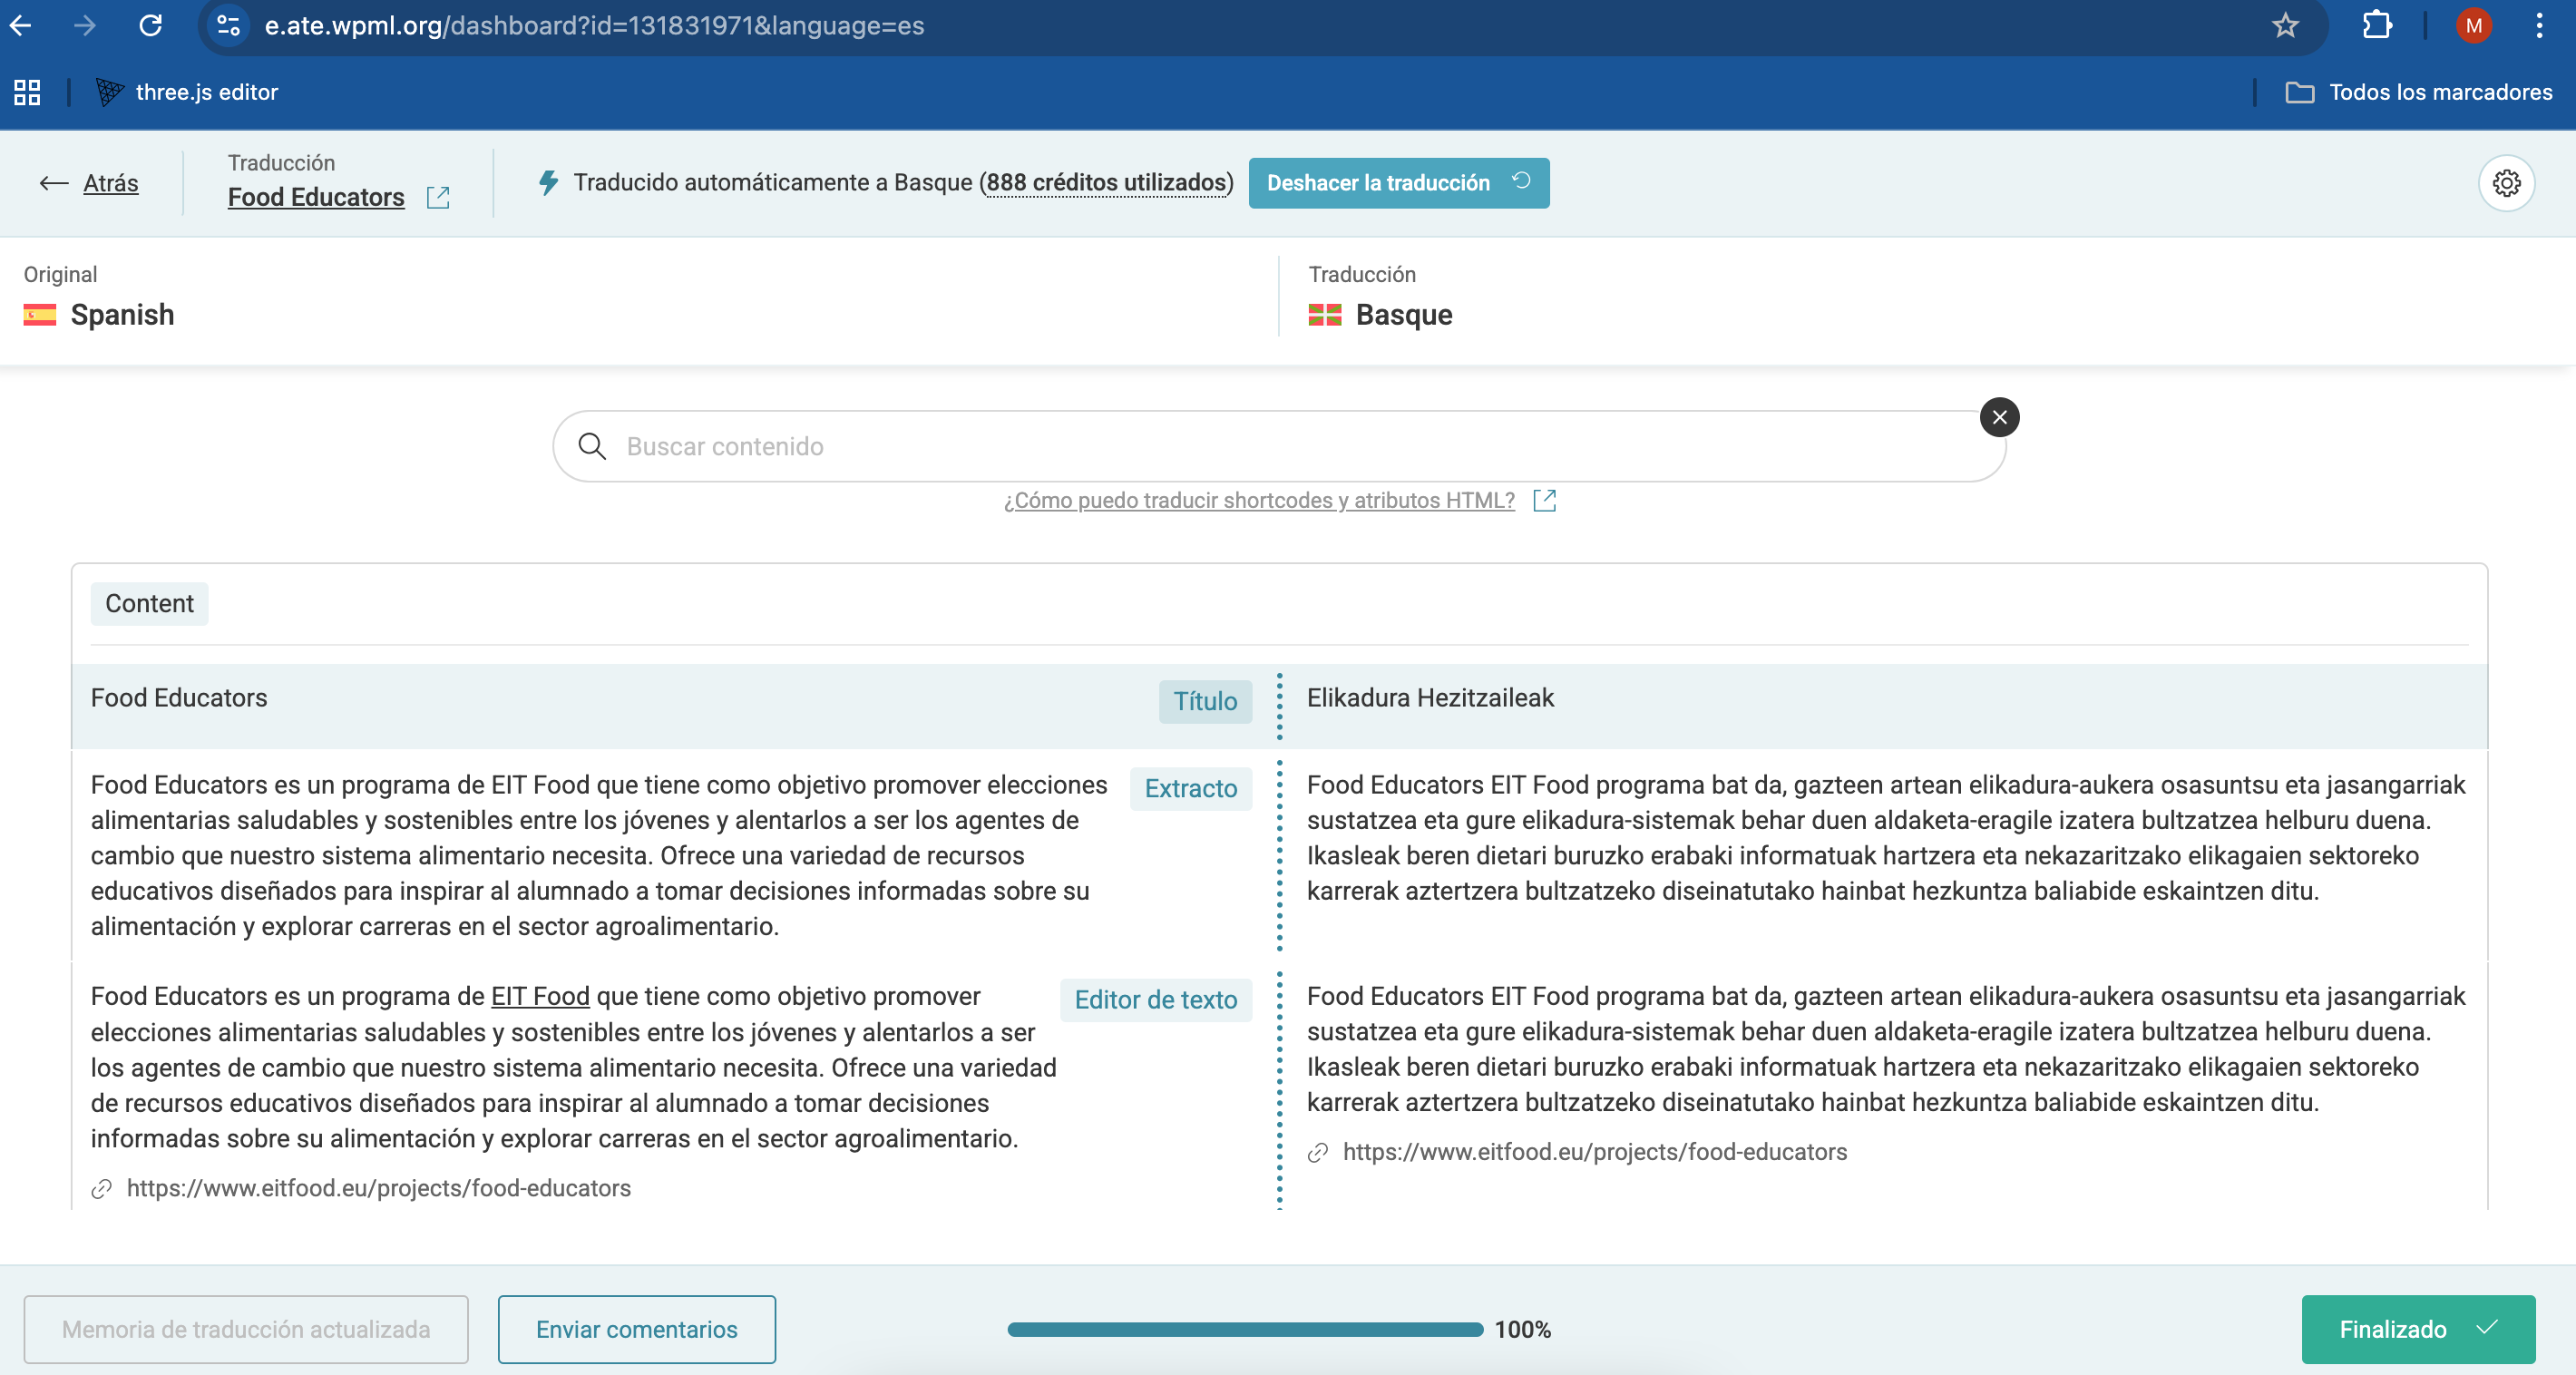This screenshot has height=1375, width=2576.
Task: Click the Editor de texto label tag
Action: 1156,1000
